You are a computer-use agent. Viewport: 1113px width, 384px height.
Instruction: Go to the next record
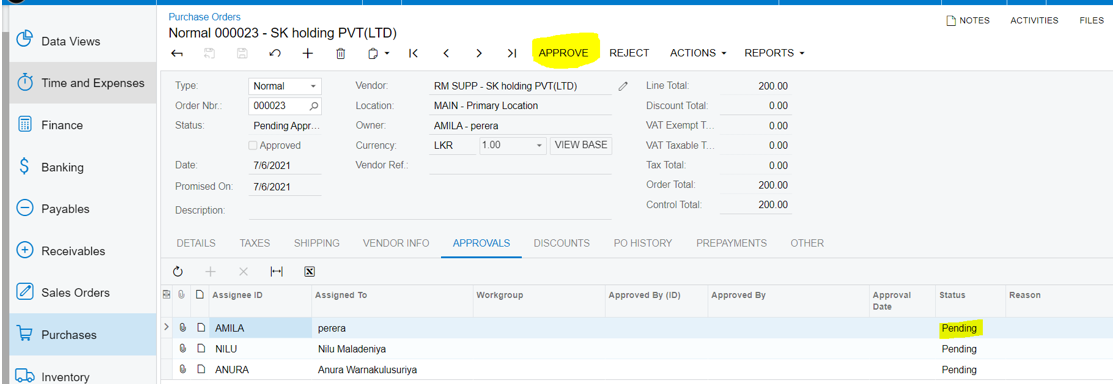[479, 53]
